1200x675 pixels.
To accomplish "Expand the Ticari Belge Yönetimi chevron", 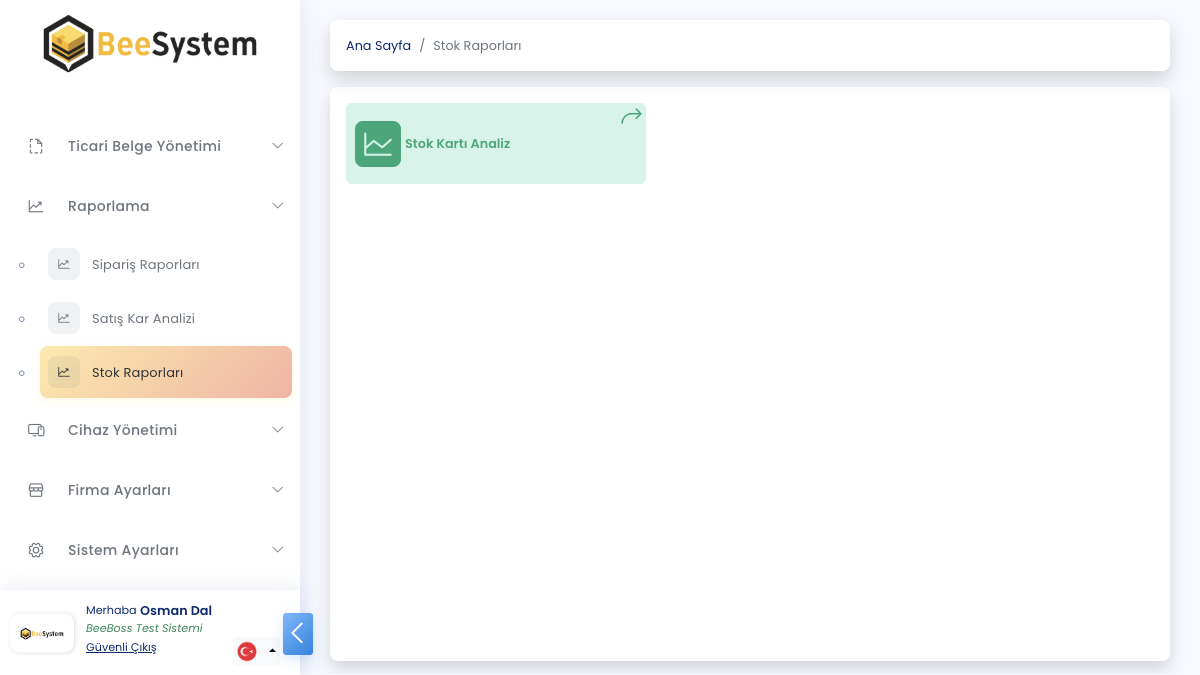I will pos(278,146).
